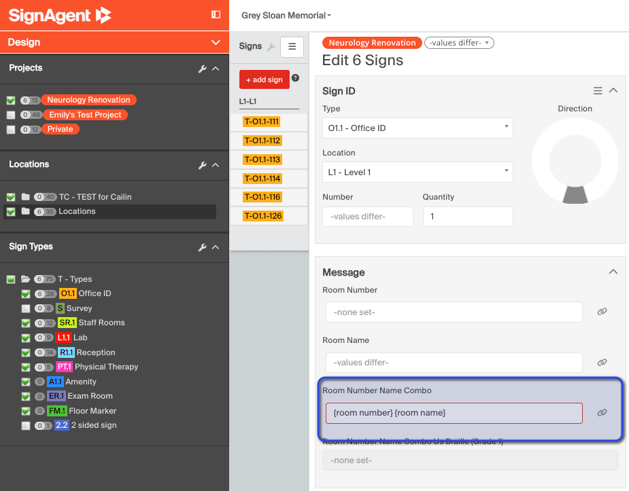Toggle the Locations folder checkbox
The image size is (629, 491).
[x=11, y=211]
